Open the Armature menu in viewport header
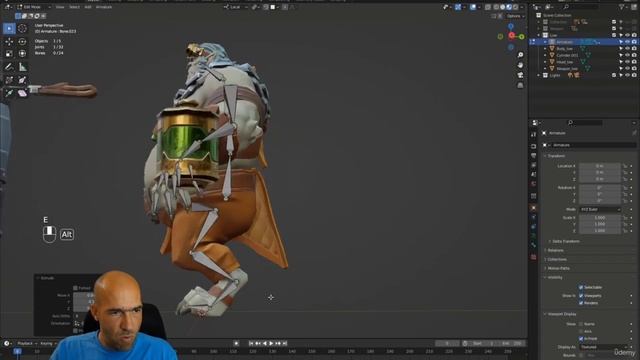This screenshot has width=640, height=360. 104,7
